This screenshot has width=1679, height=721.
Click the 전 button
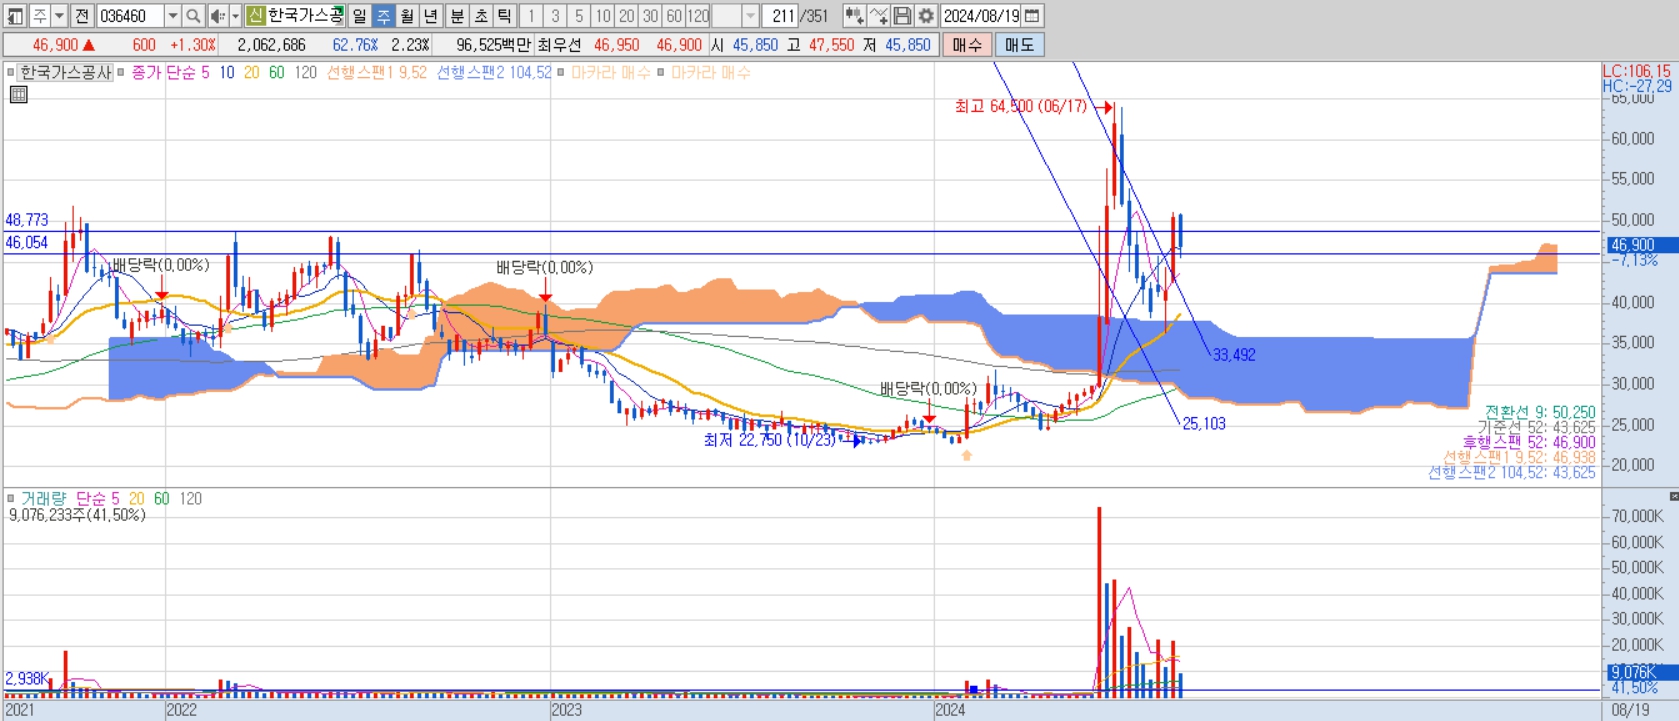pyautogui.click(x=82, y=16)
